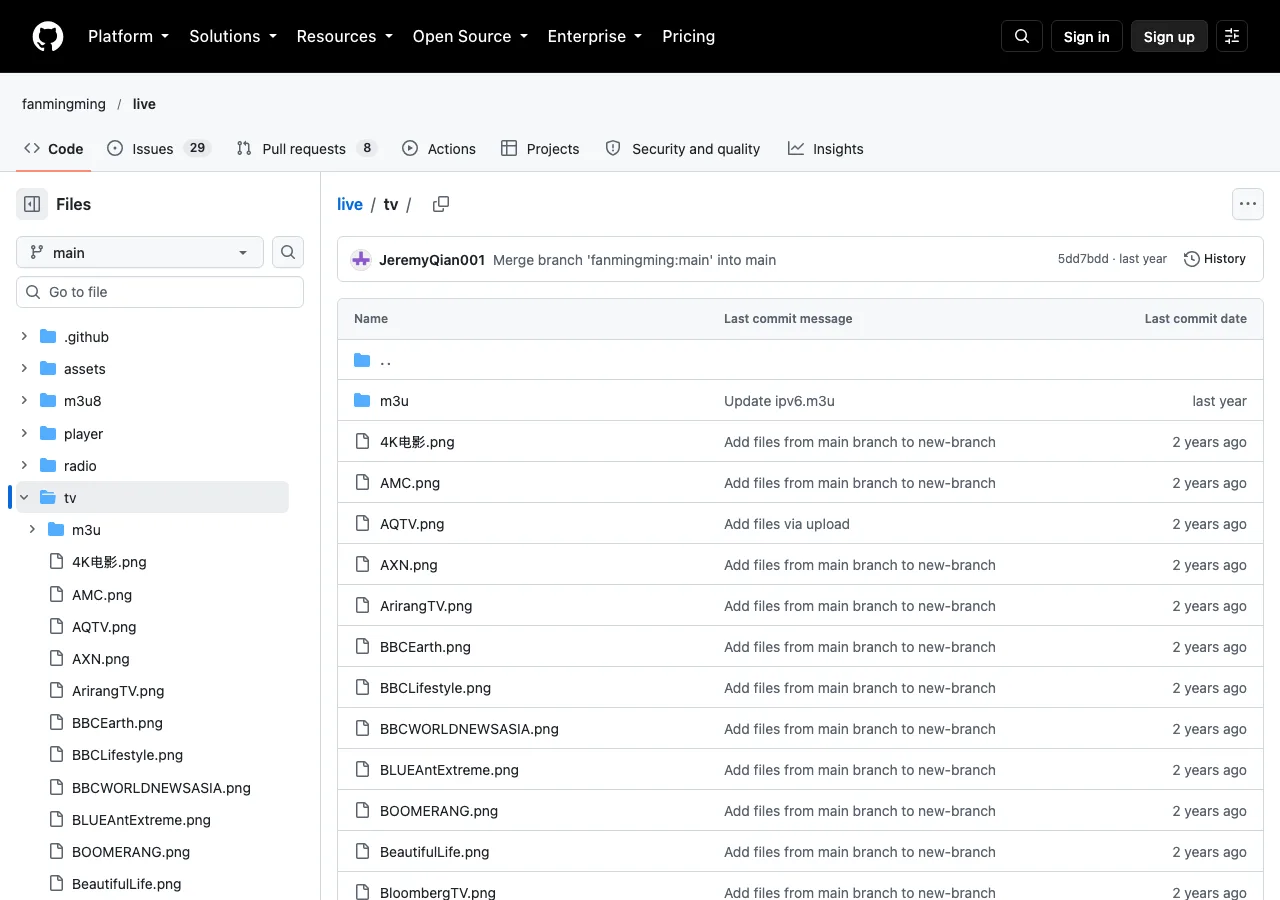
Task: Expand the m3u8 folder chevron
Action: coord(24,401)
